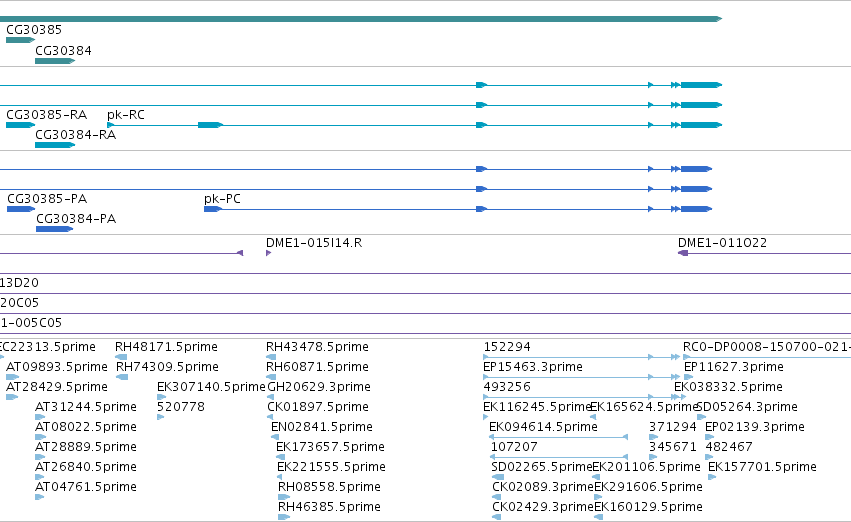Open EST EK165624.5prime
851x522 pixels.
point(644,407)
